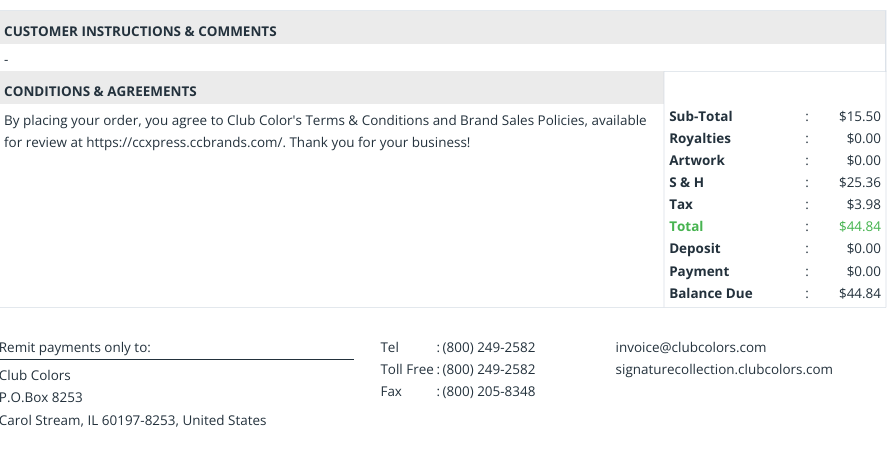Screen dimensions: 896x462
Task: Click the ccxpress.ccbrands.com URL in terms text
Action: (x=185, y=142)
